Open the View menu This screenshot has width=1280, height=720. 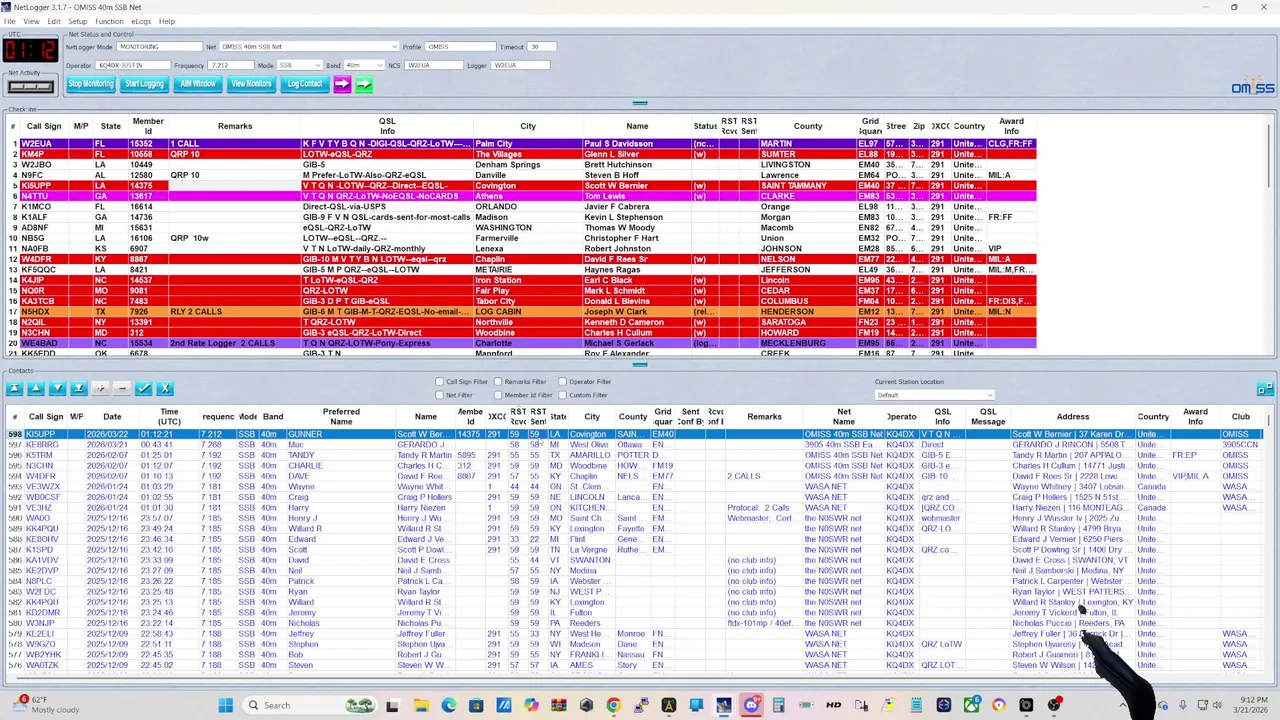coord(32,21)
